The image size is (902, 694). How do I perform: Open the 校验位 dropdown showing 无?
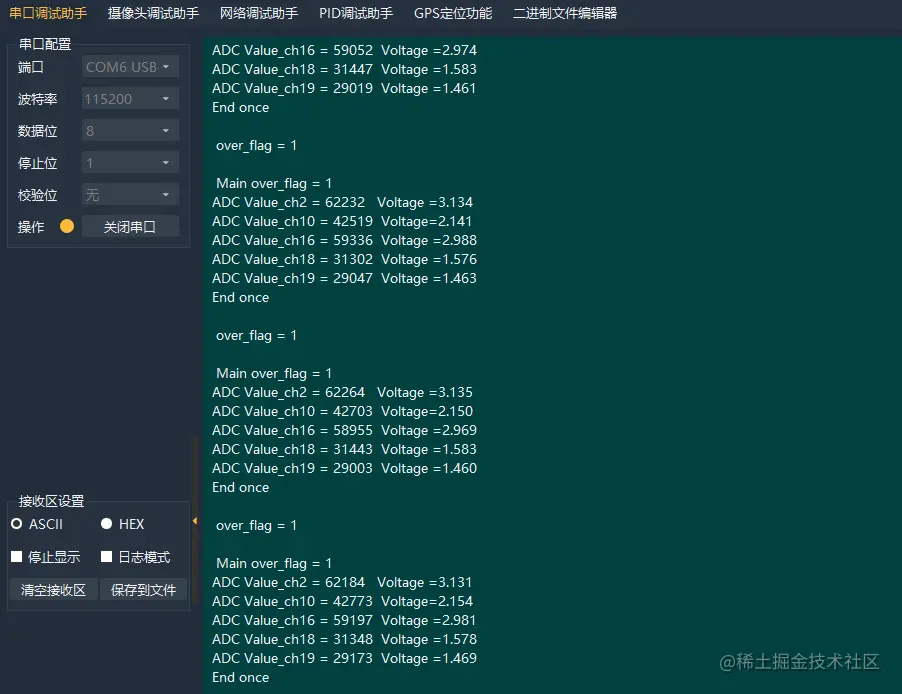pos(130,195)
